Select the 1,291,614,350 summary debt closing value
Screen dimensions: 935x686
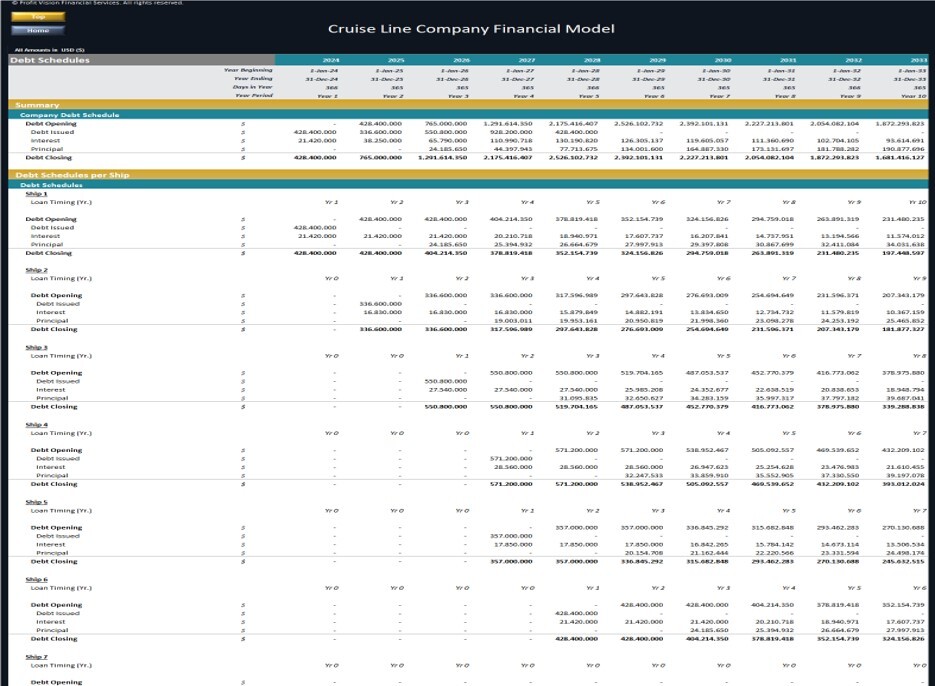point(442,157)
